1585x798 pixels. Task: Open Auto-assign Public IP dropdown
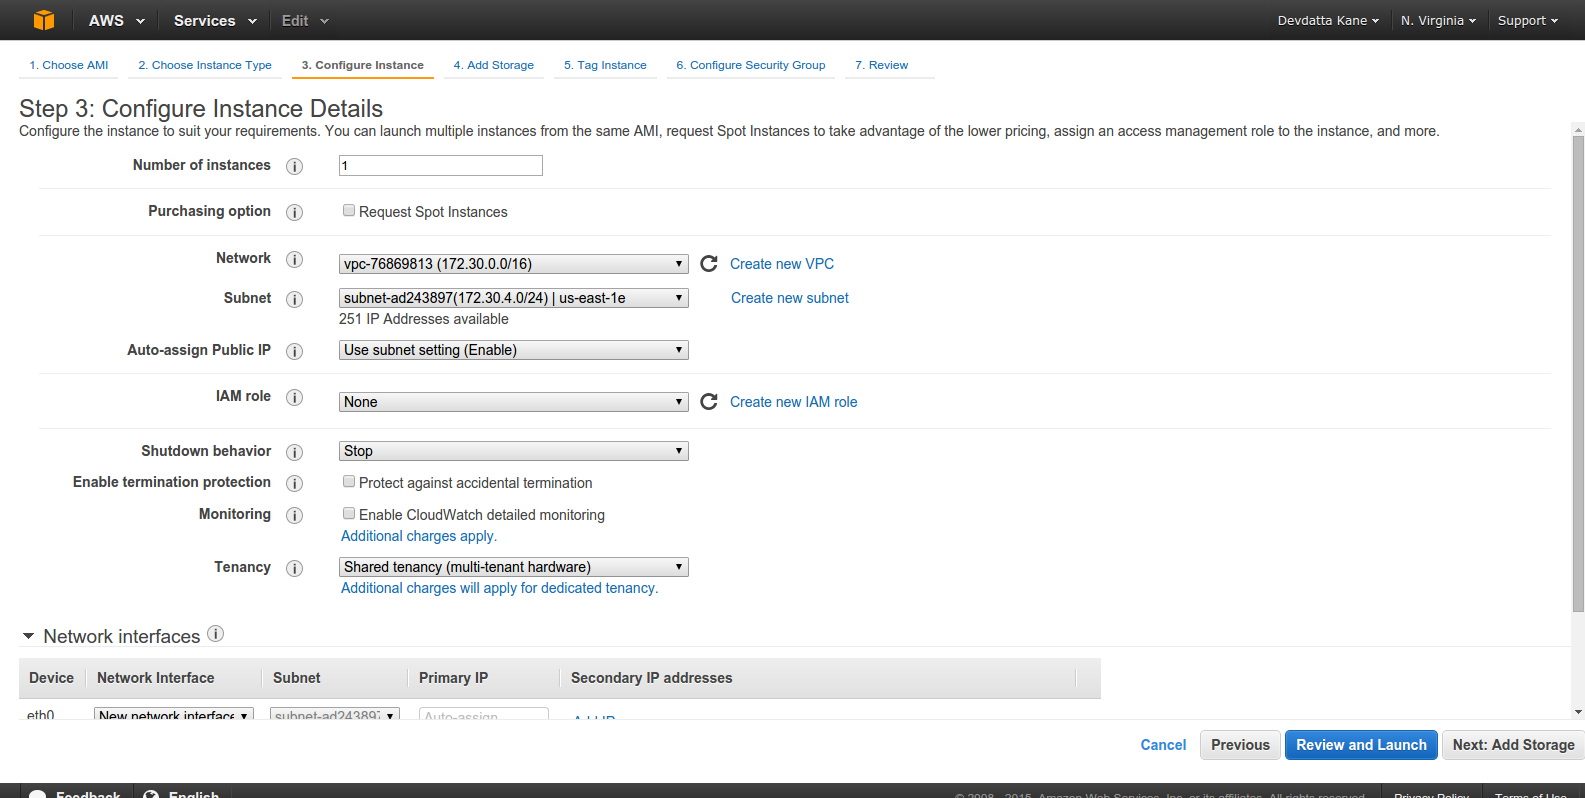point(514,350)
